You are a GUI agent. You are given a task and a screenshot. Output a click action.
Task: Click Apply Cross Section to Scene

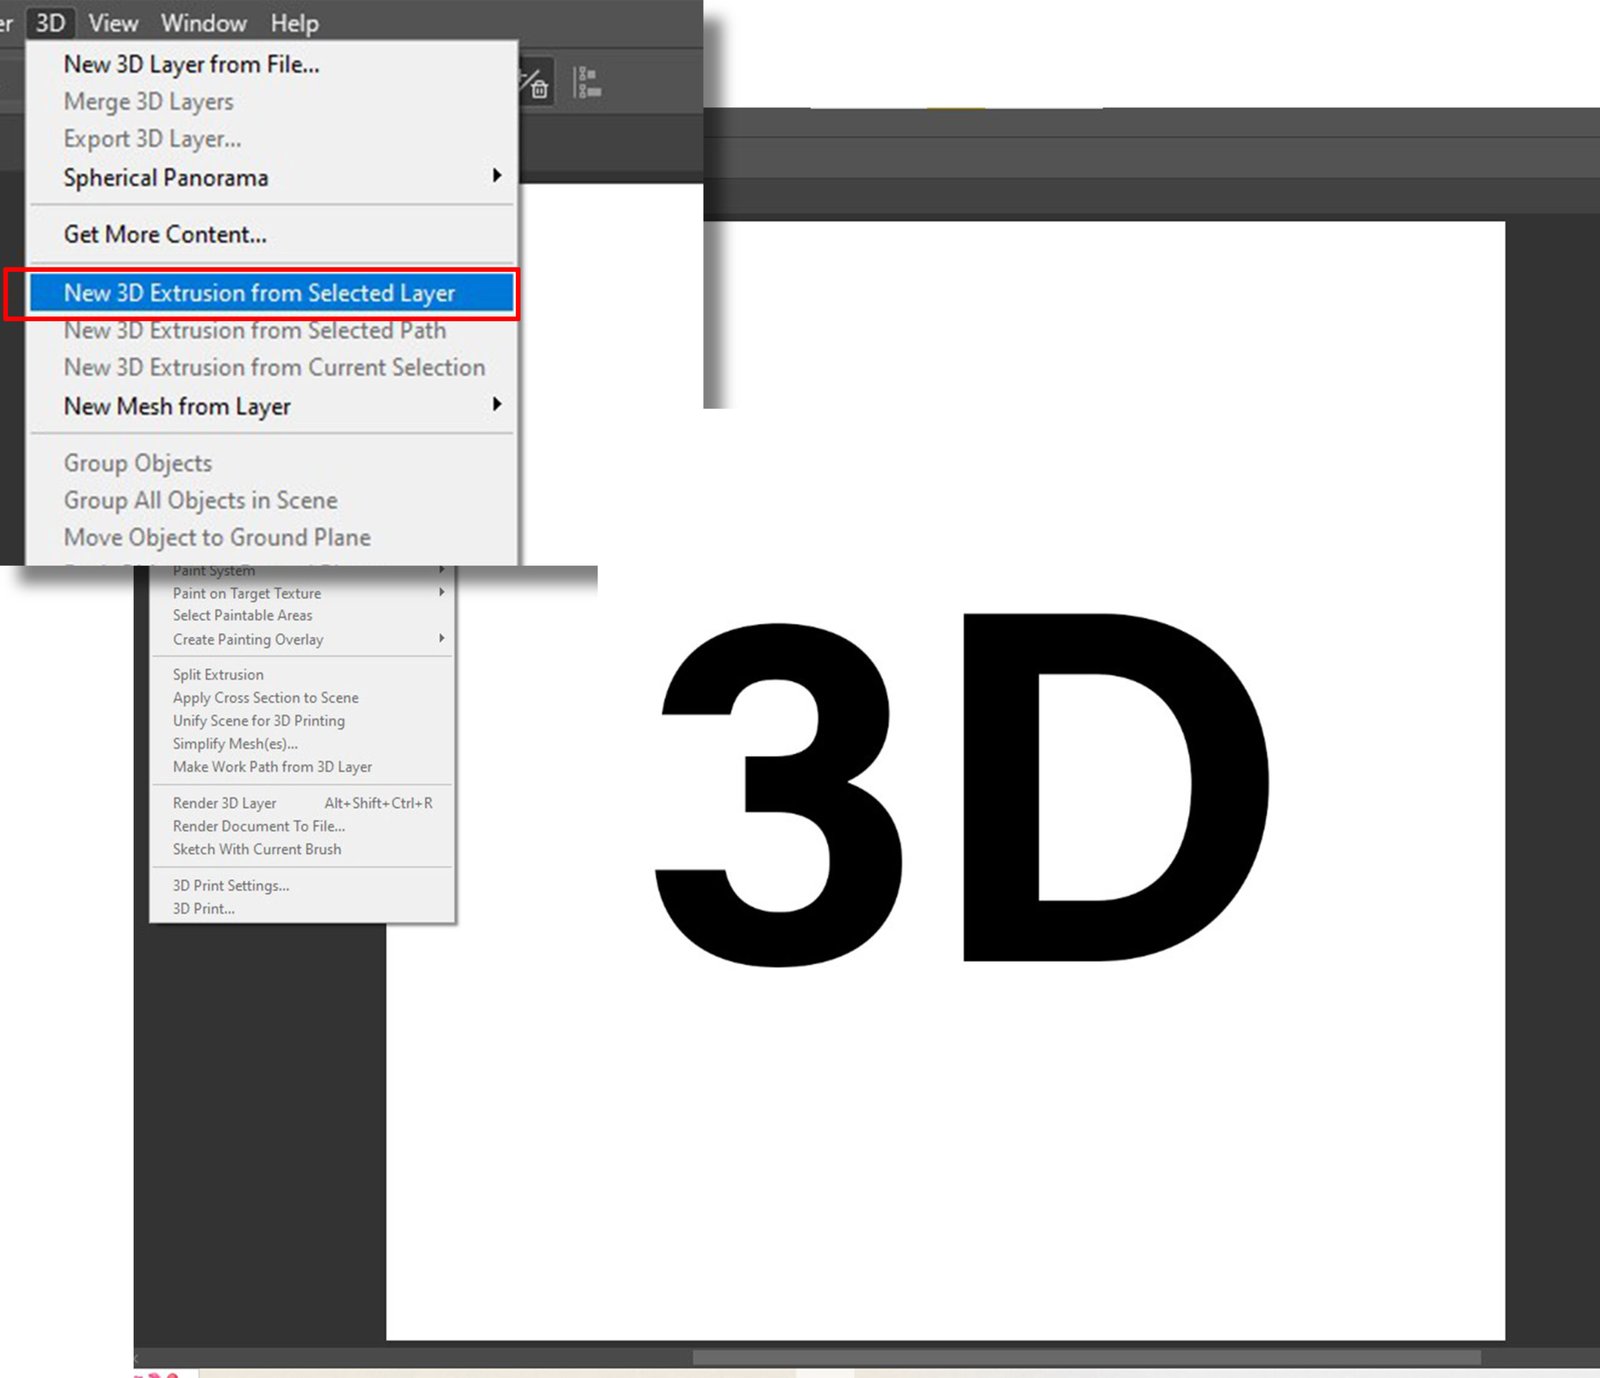(302, 697)
